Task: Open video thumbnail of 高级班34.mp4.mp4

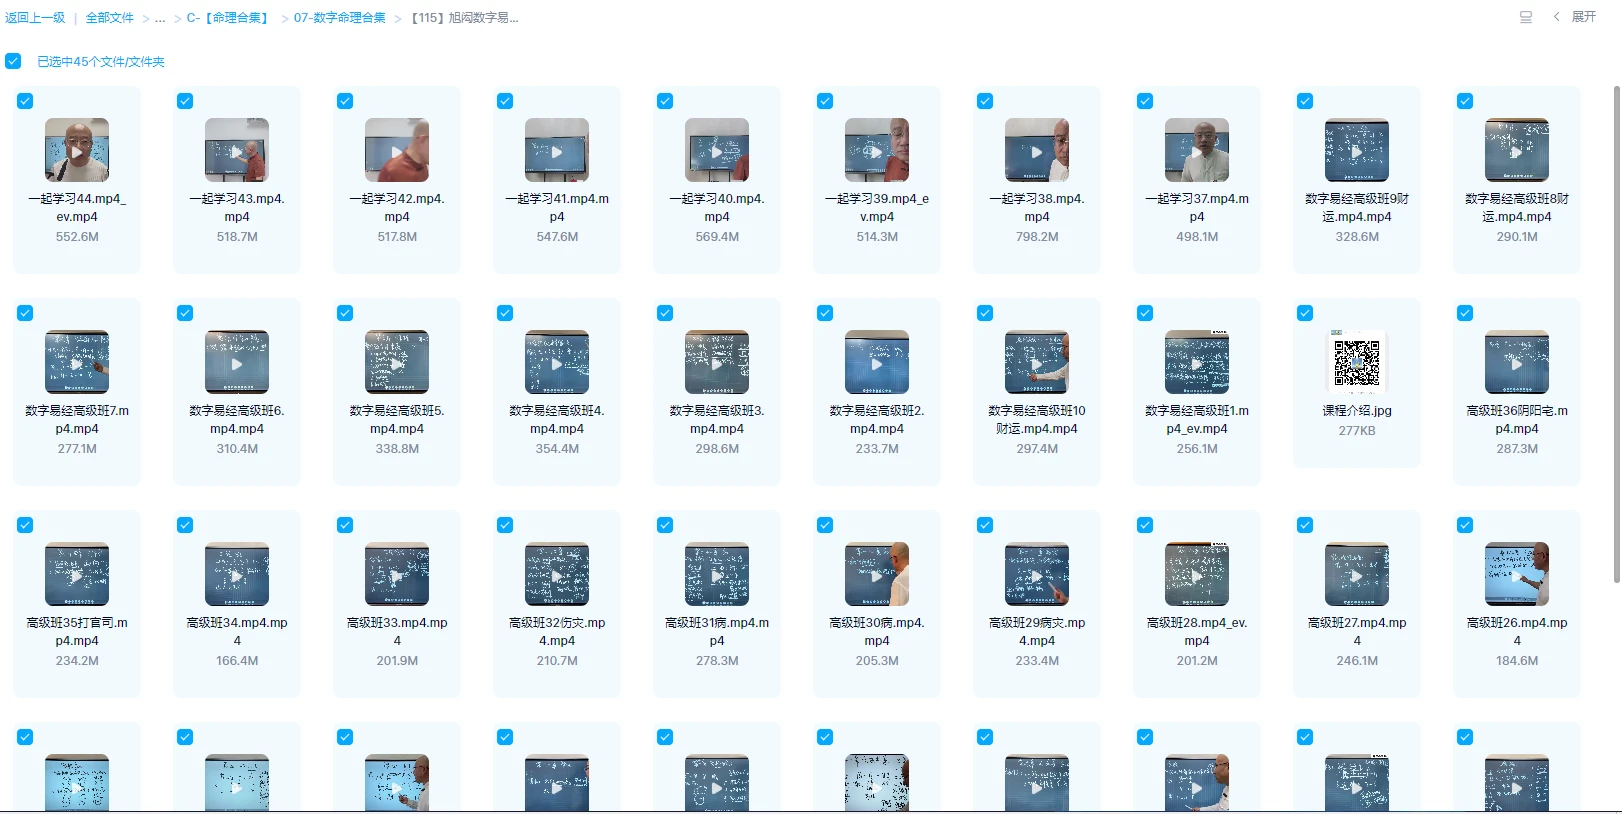Action: (x=237, y=574)
